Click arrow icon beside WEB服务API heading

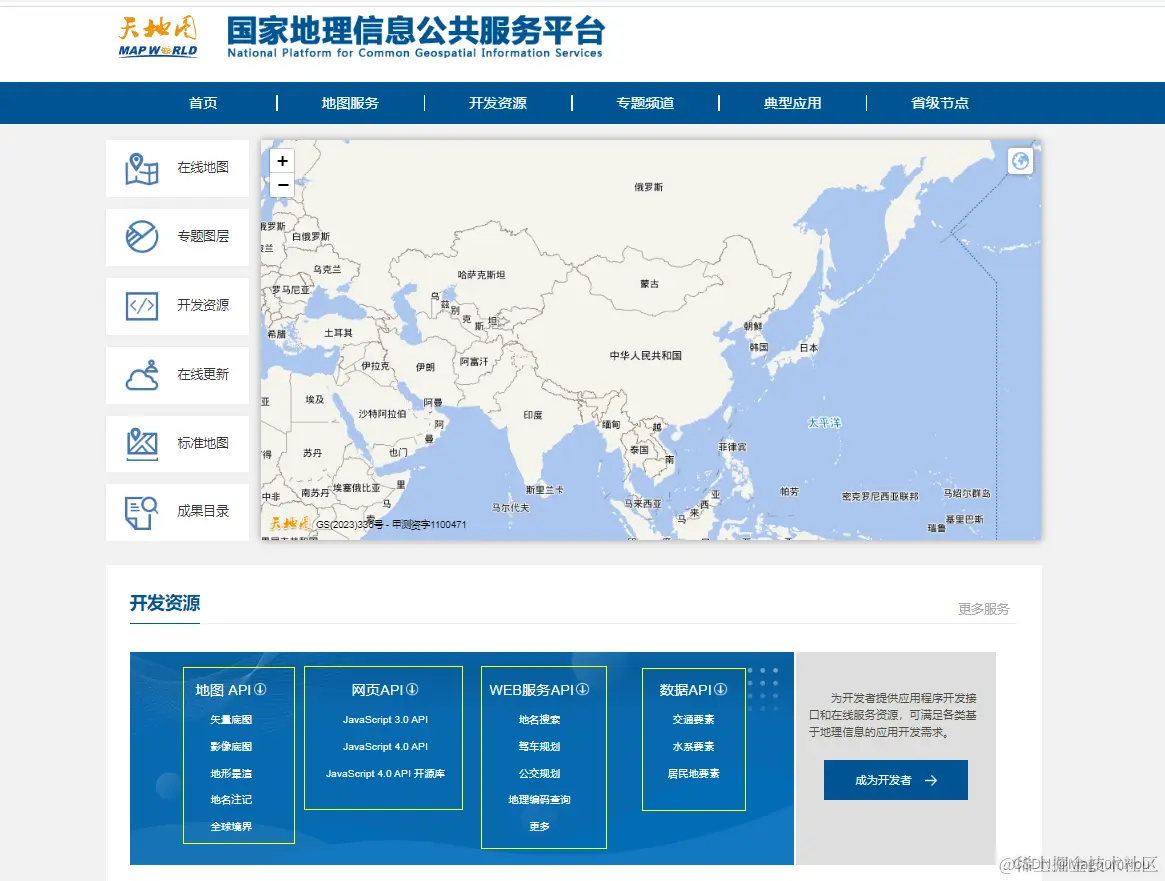tap(582, 689)
